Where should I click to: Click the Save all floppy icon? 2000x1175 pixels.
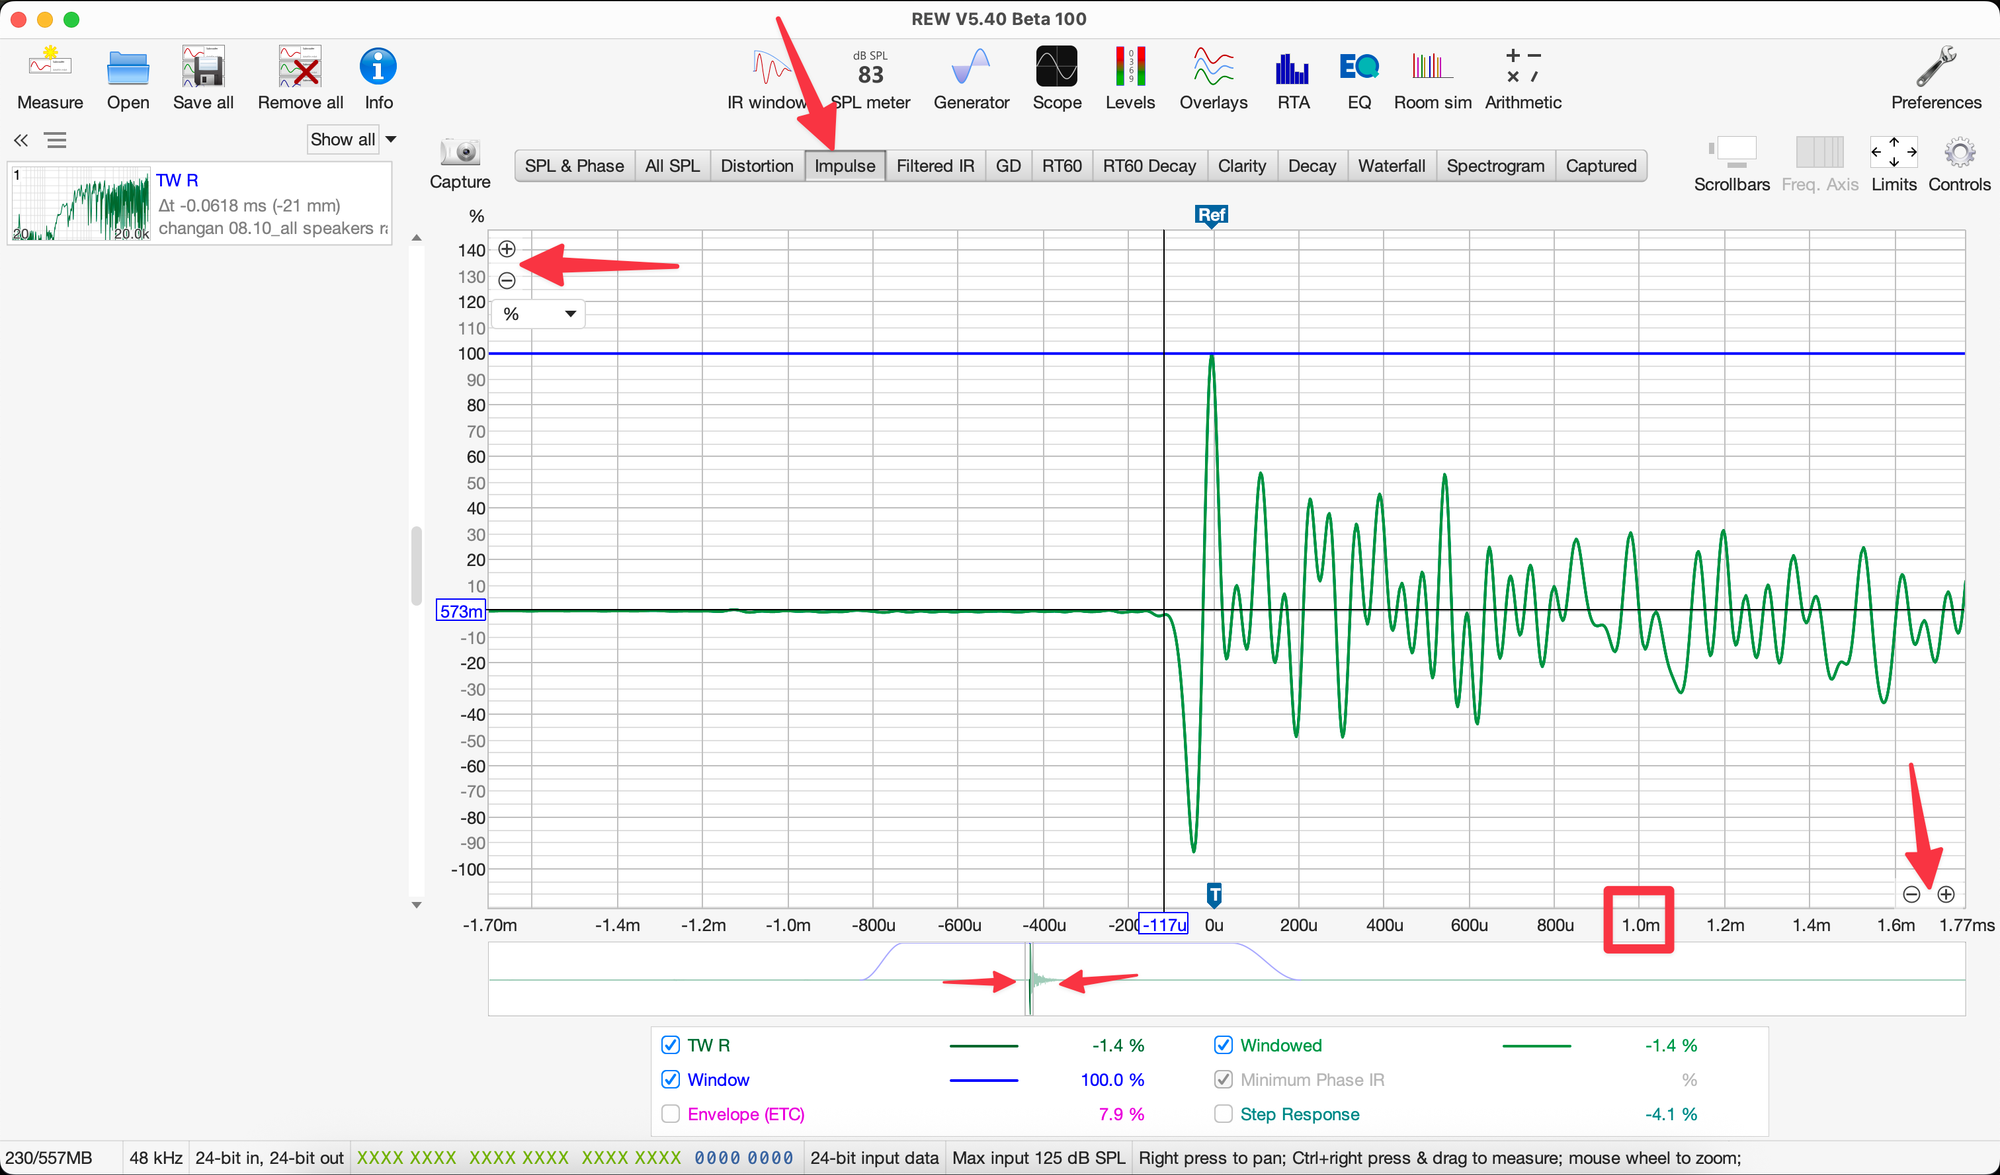203,68
